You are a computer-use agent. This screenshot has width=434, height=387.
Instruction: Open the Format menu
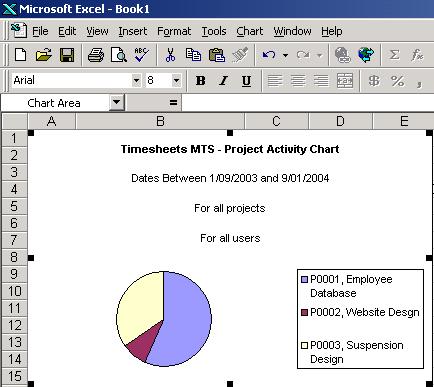tap(174, 31)
